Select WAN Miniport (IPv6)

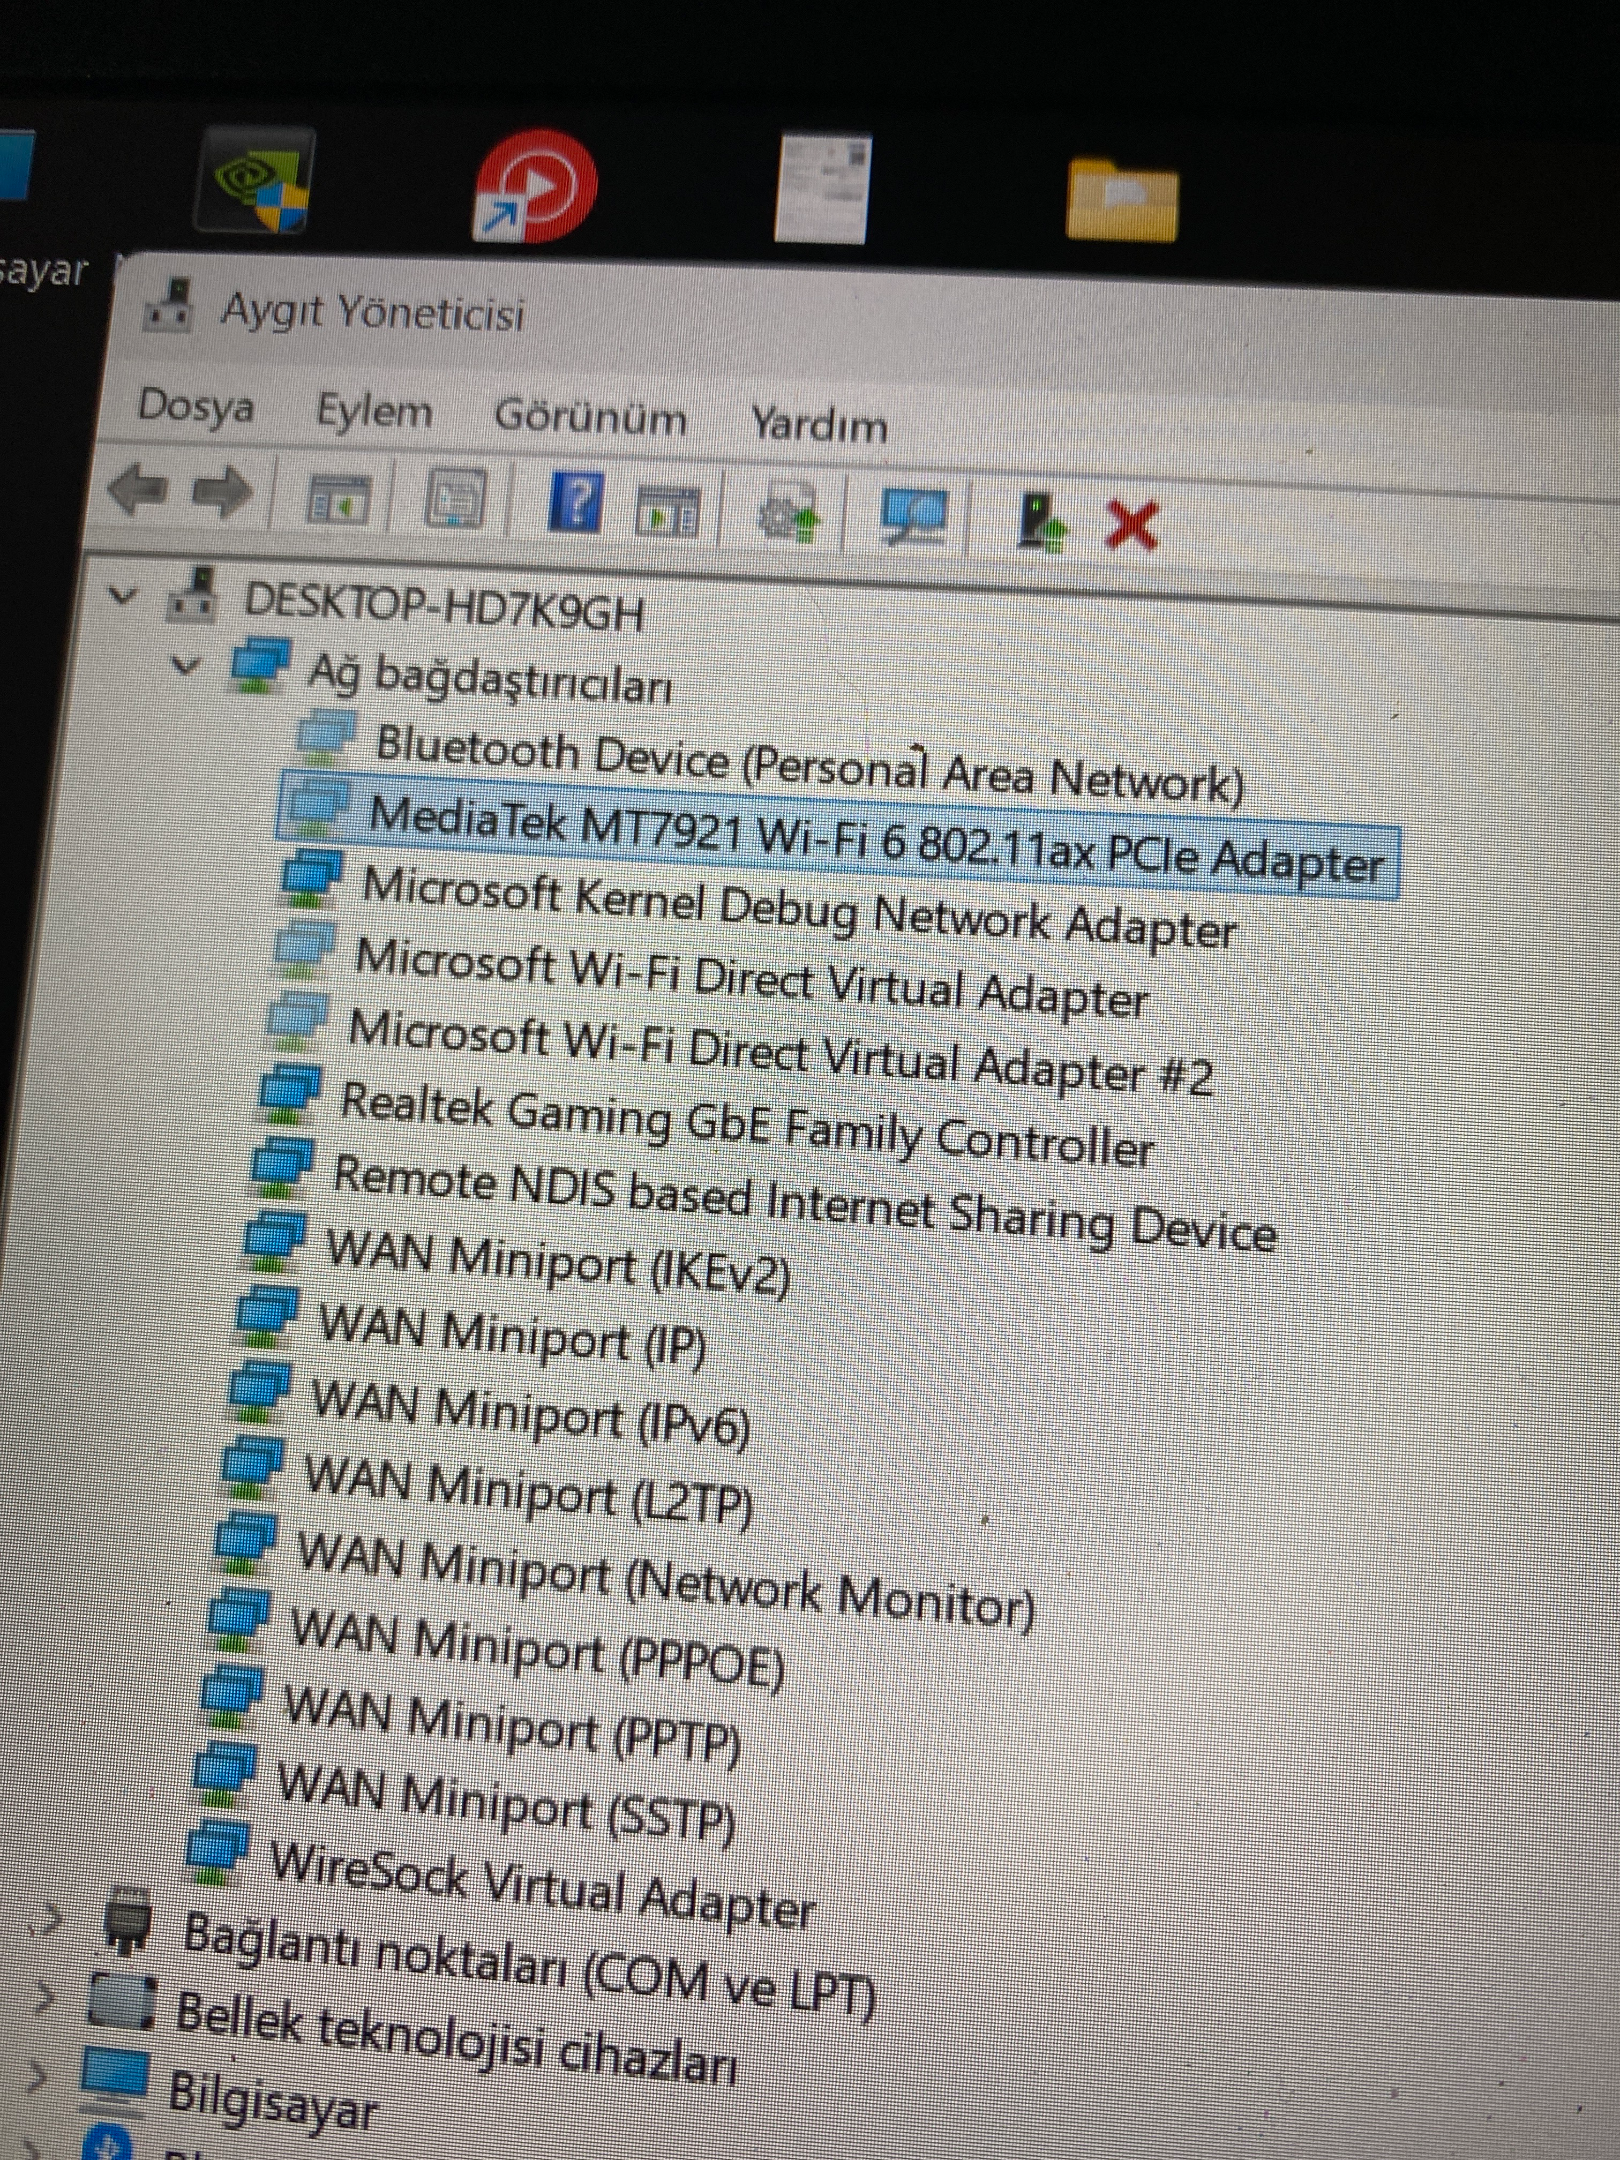[530, 1411]
